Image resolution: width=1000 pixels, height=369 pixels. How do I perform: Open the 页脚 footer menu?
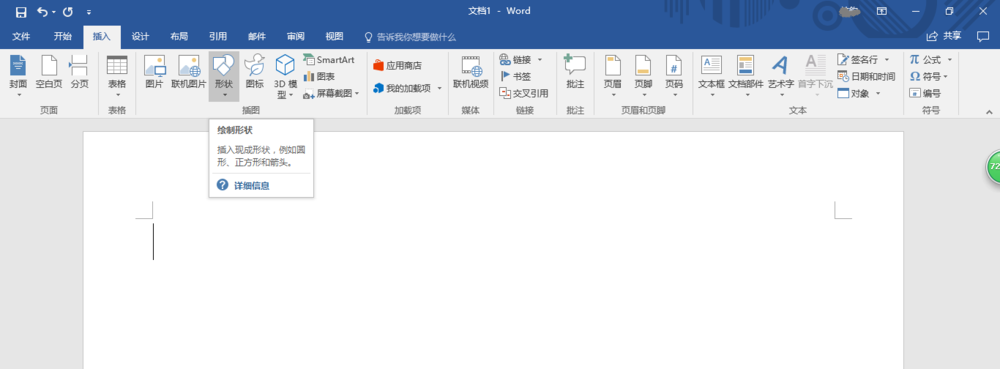pos(643,75)
